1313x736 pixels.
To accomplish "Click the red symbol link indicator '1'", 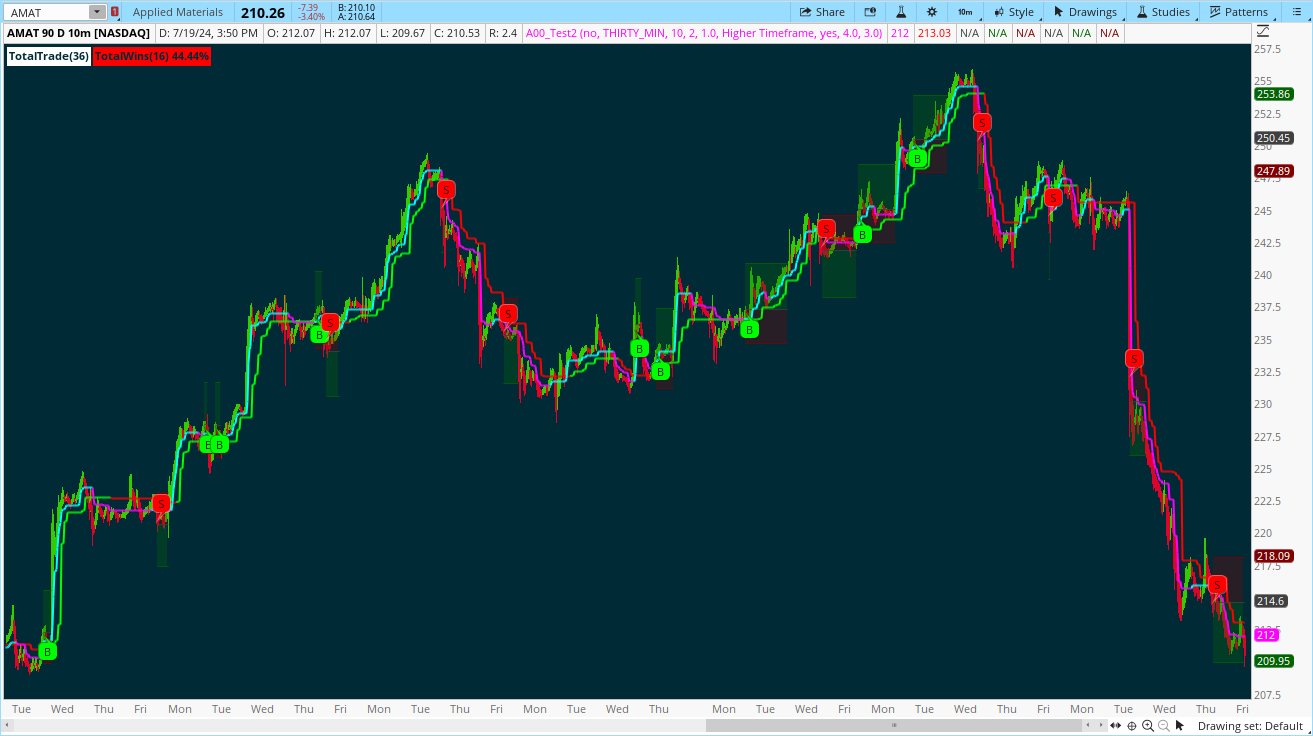I will tap(115, 12).
